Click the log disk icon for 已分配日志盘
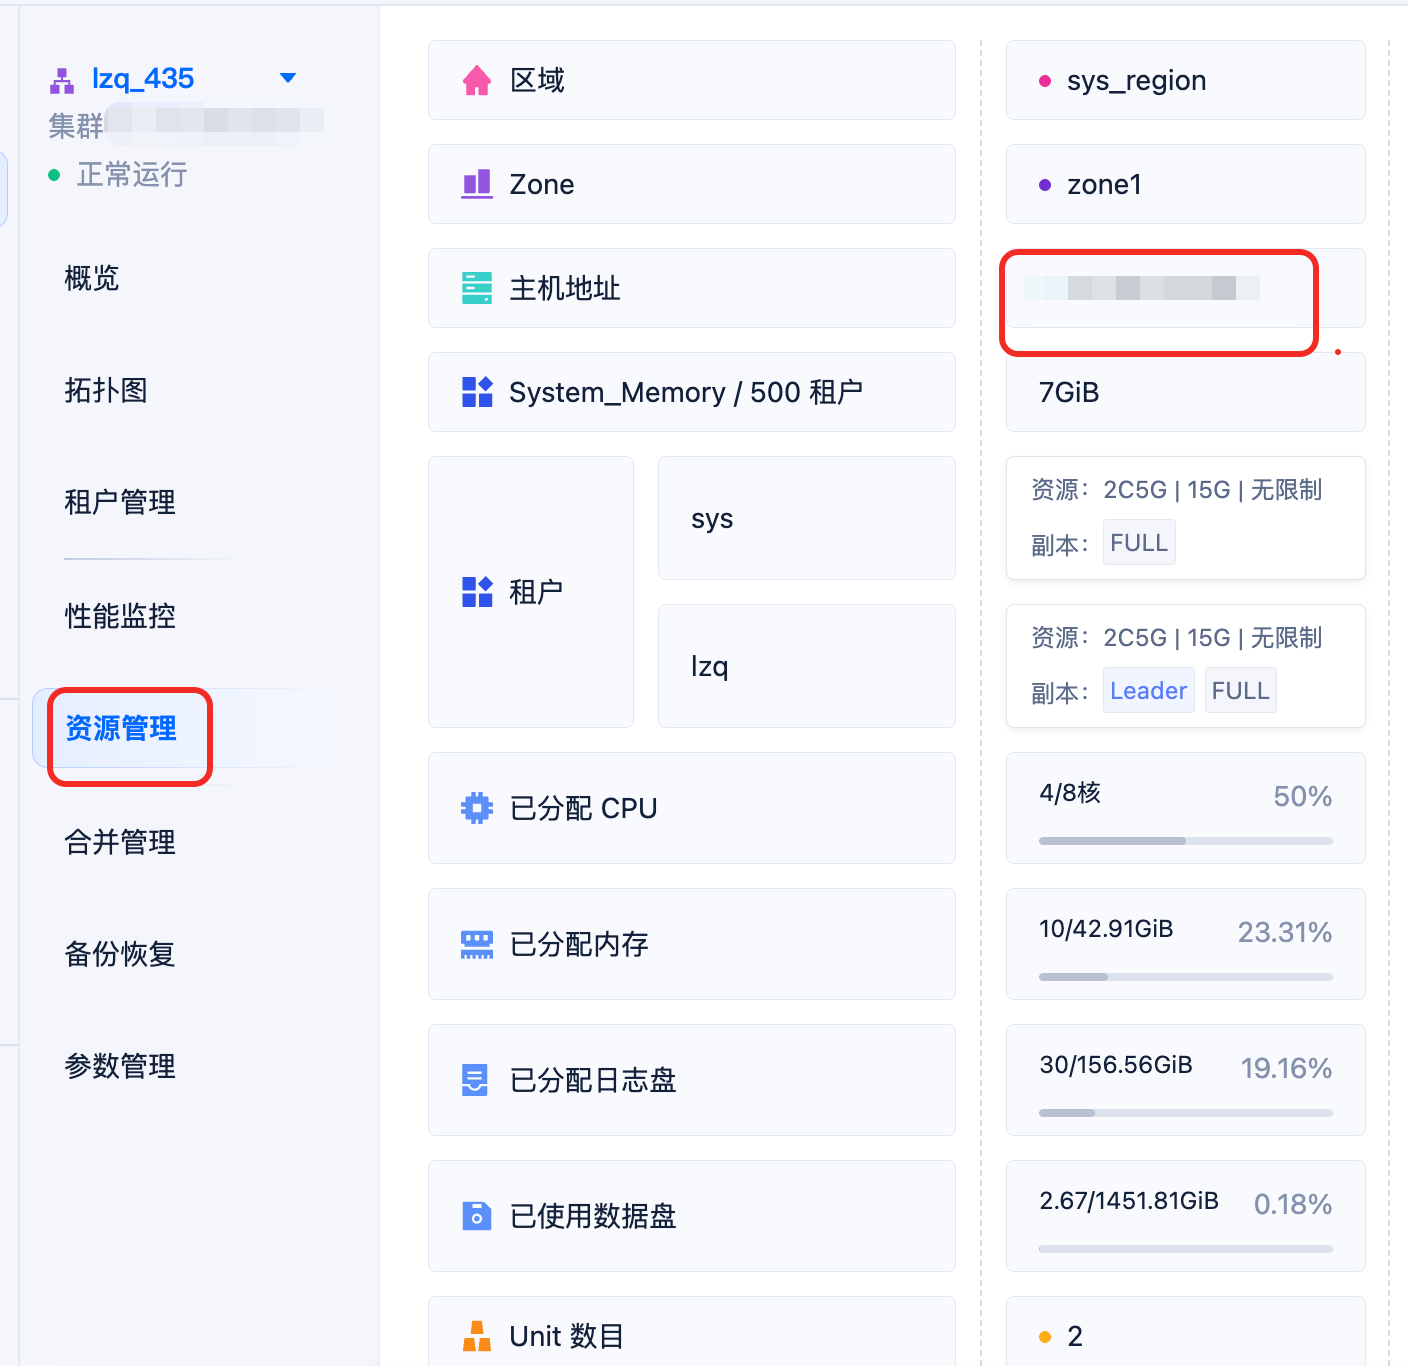 [x=475, y=1080]
